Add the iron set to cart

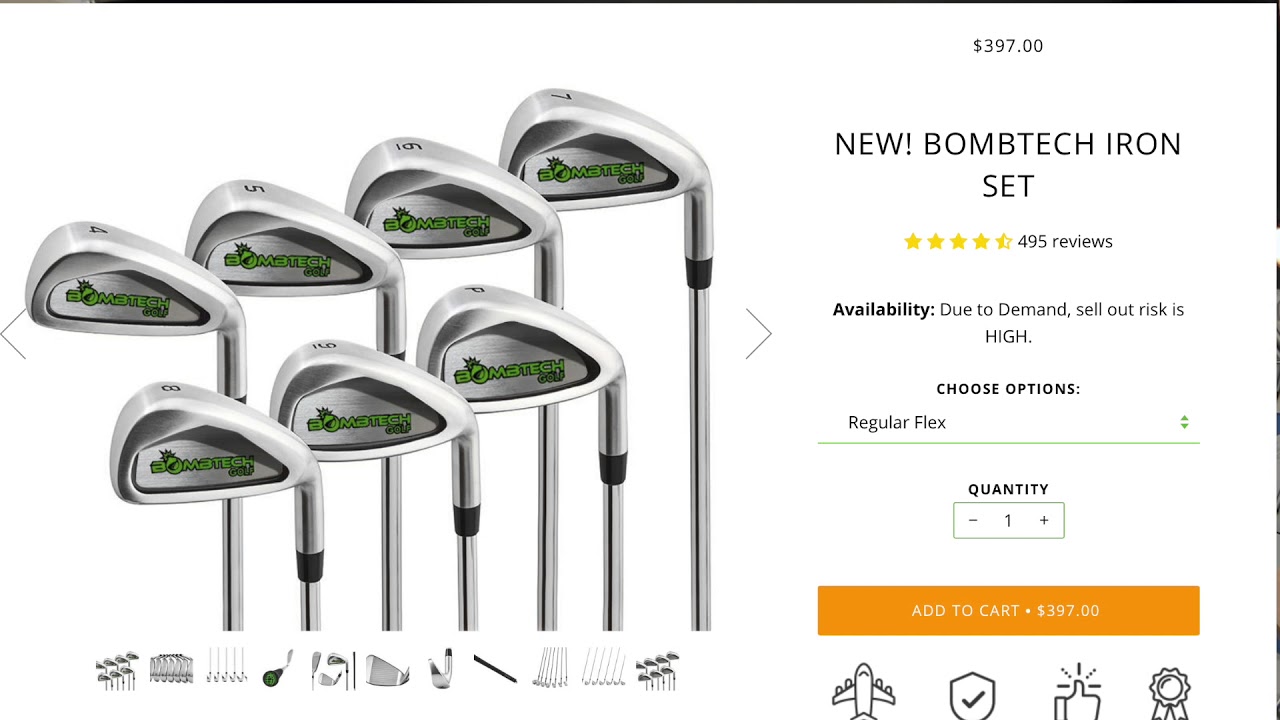coord(1008,610)
